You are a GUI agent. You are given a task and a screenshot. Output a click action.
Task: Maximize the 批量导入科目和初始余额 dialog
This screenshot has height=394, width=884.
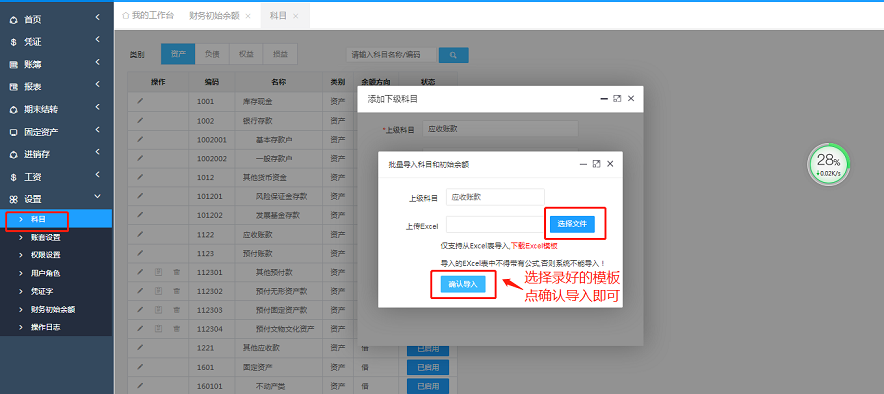596,164
